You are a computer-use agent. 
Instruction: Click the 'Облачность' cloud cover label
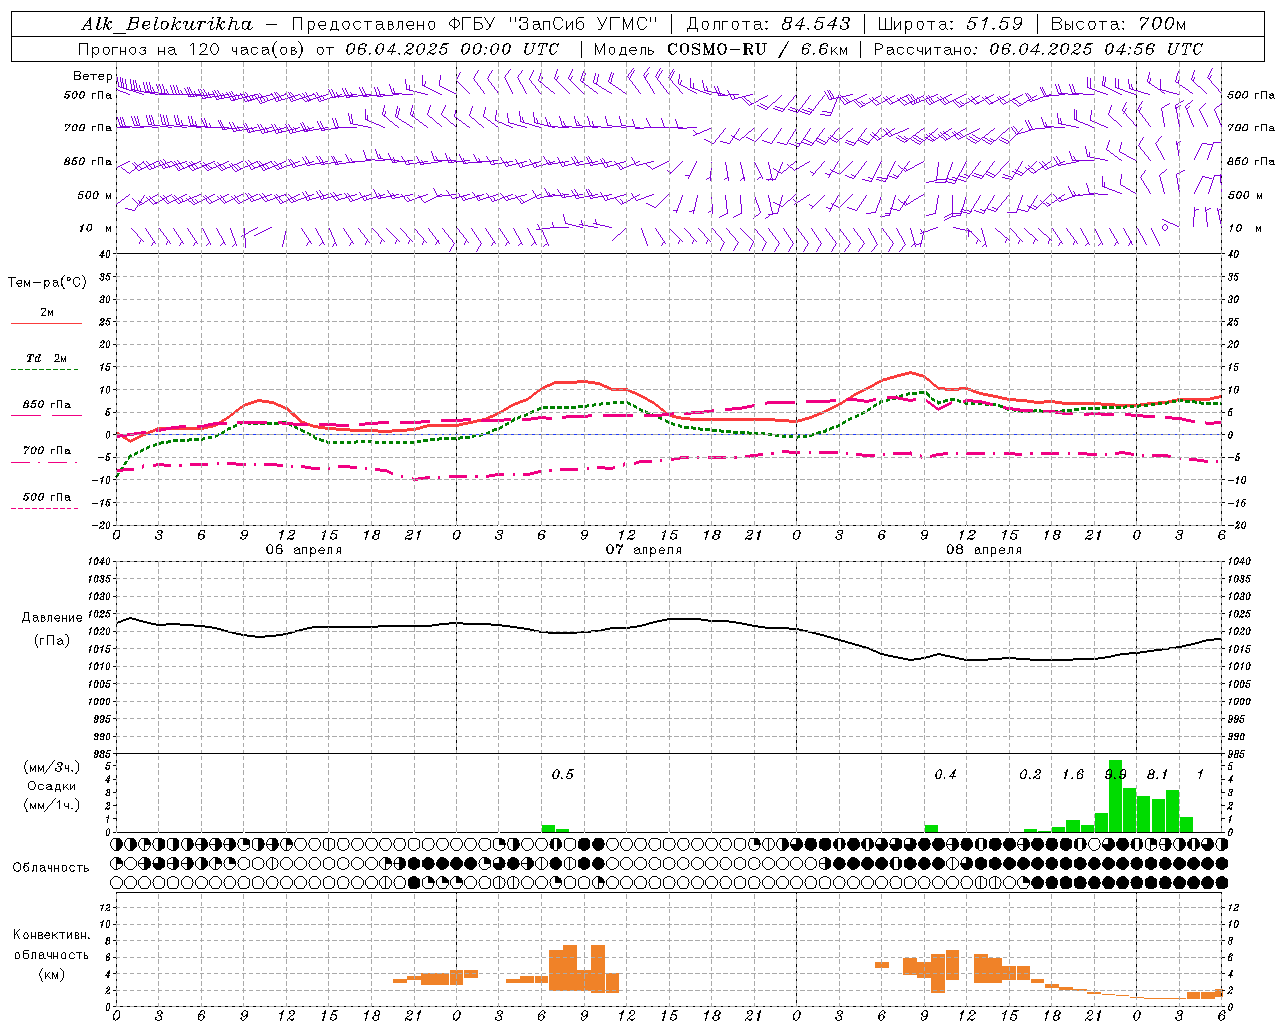point(51,868)
